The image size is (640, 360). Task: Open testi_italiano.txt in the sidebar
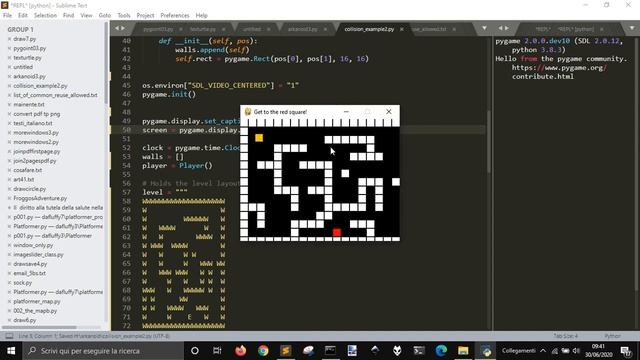click(x=33, y=123)
